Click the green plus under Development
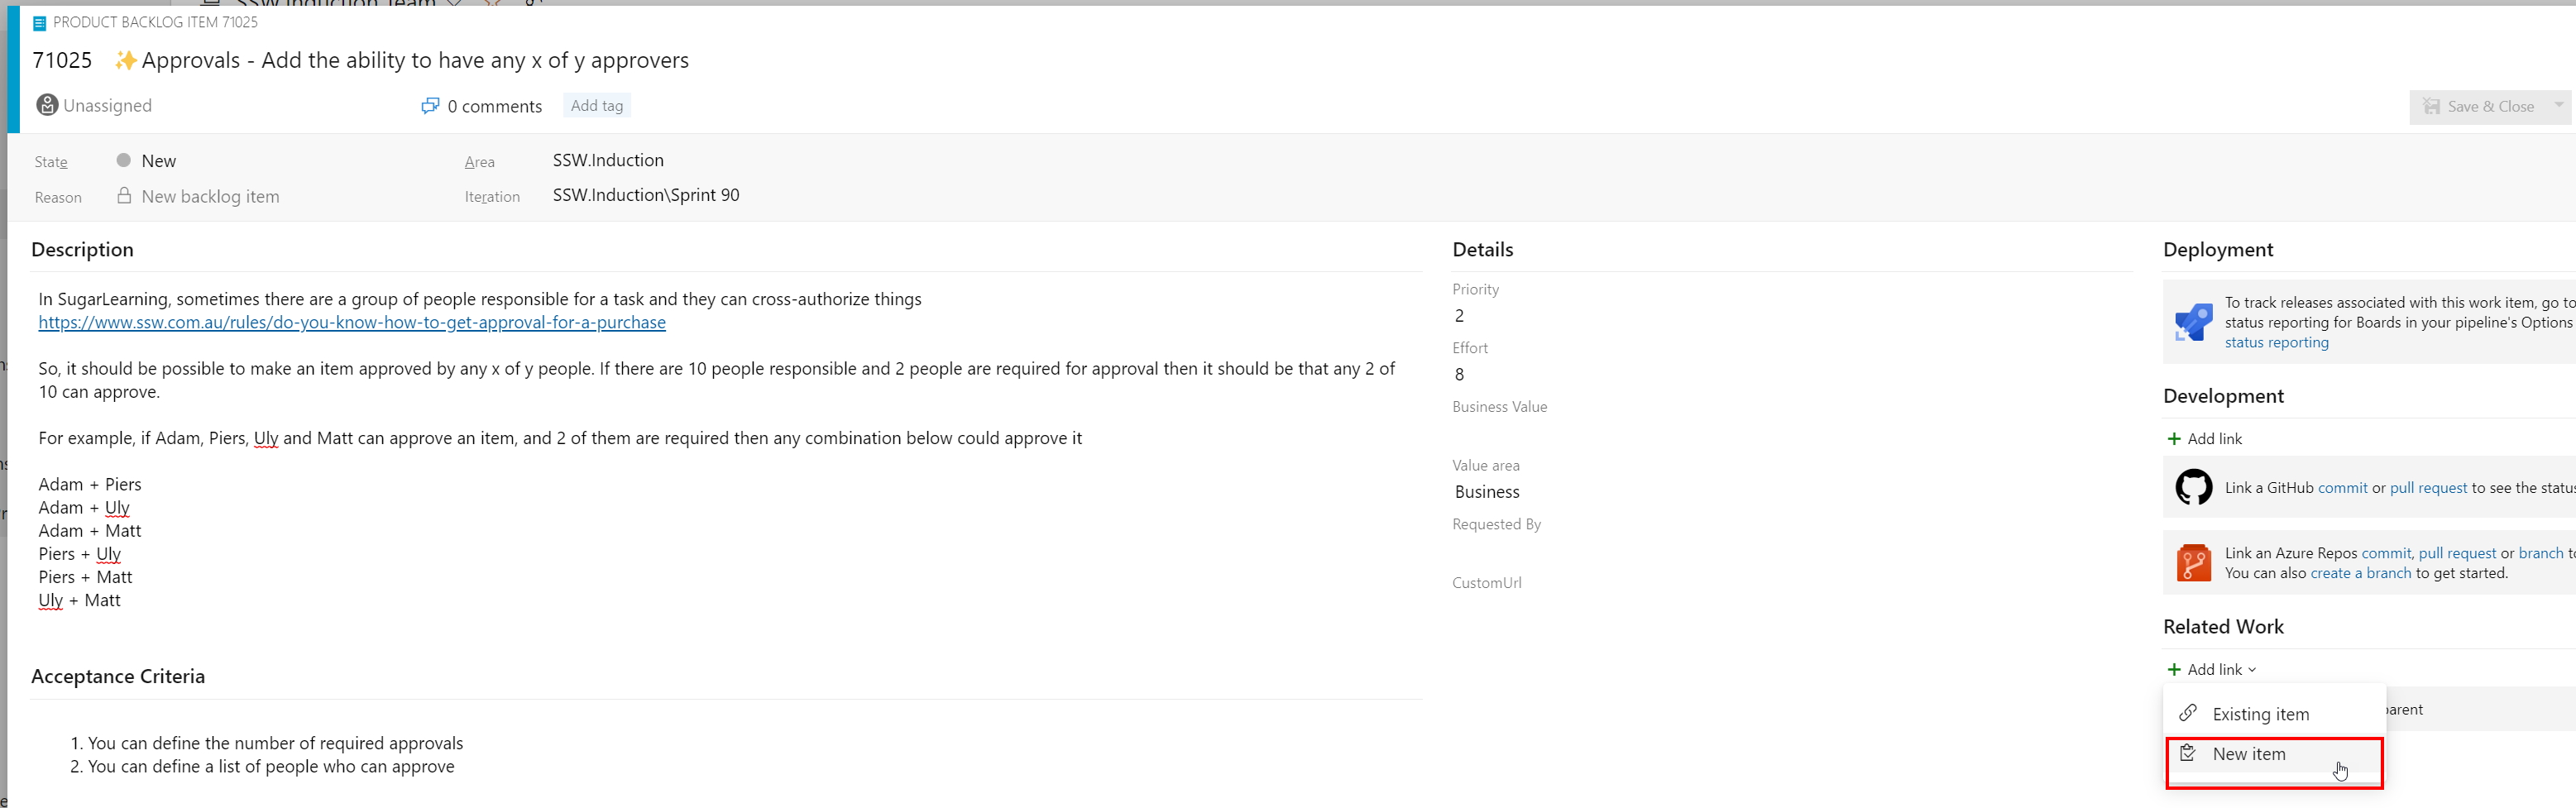 2173,439
